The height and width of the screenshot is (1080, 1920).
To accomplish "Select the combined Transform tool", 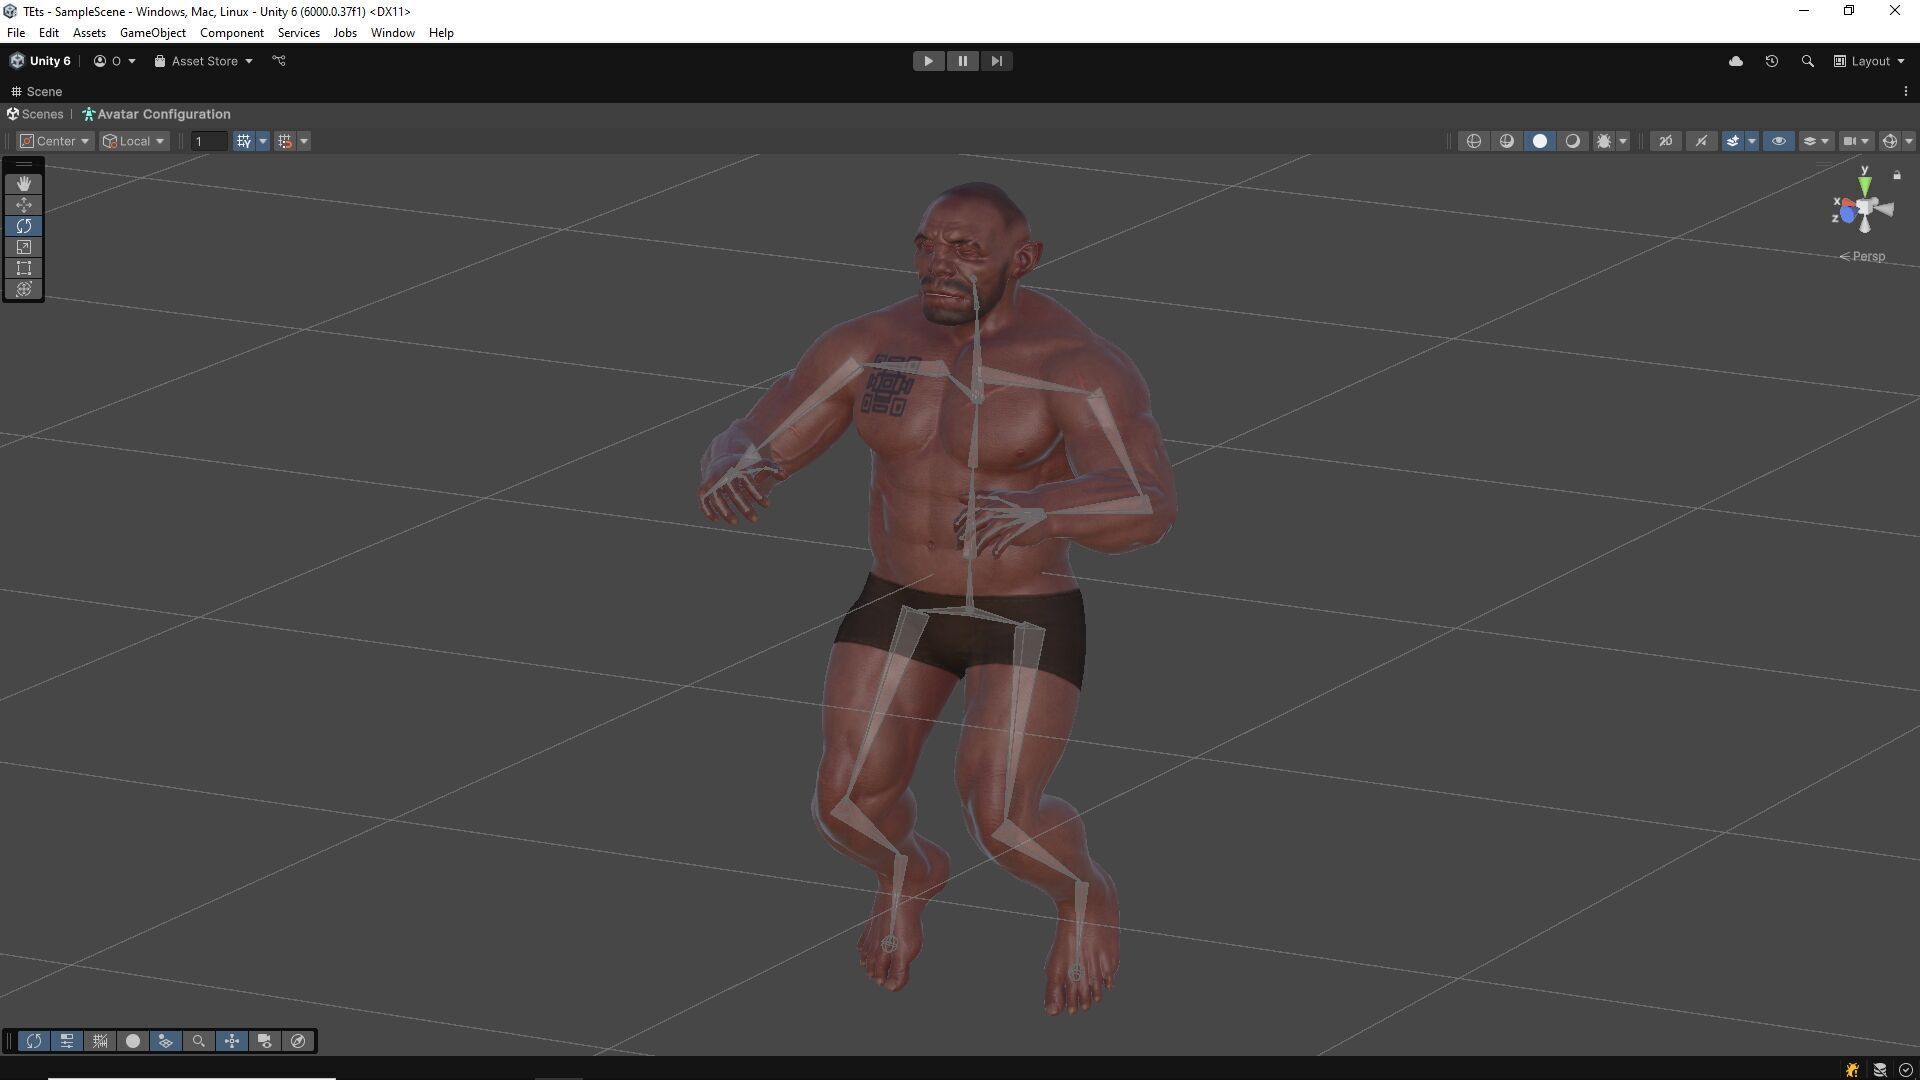I will click(x=24, y=289).
